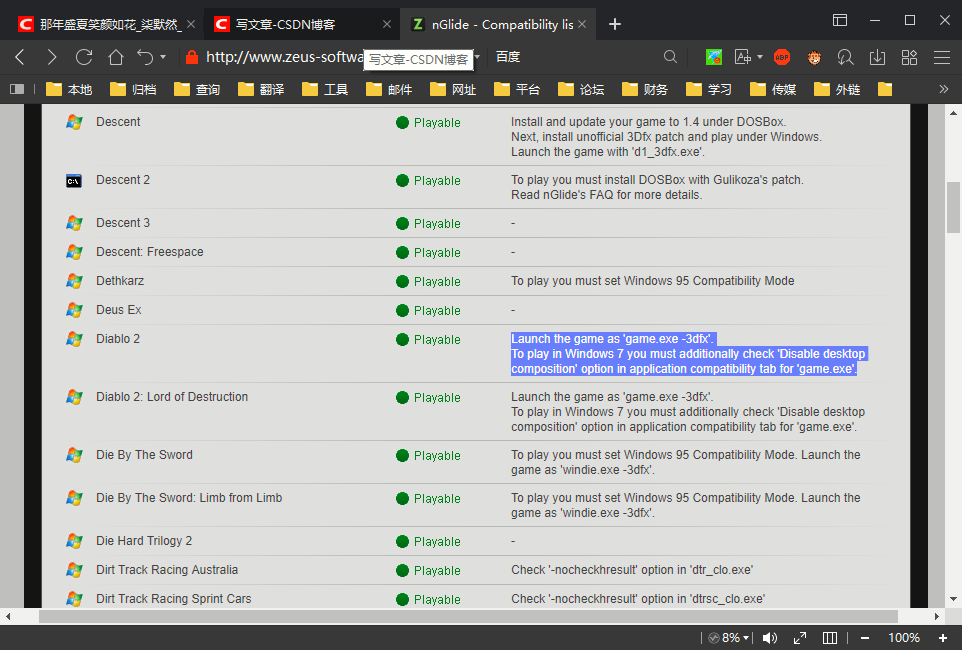Click the Windows icon beside Dethkarz

(74, 281)
